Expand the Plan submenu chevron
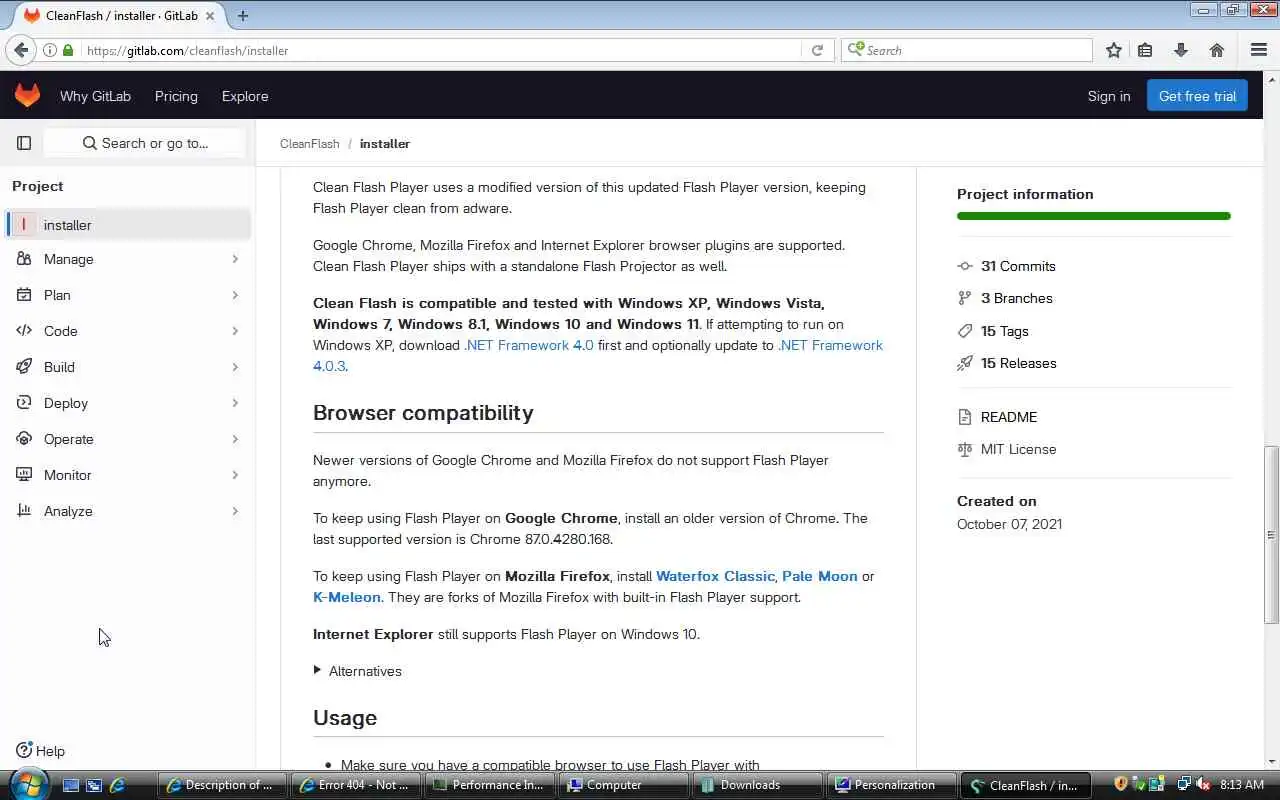This screenshot has width=1280, height=800. 235,295
